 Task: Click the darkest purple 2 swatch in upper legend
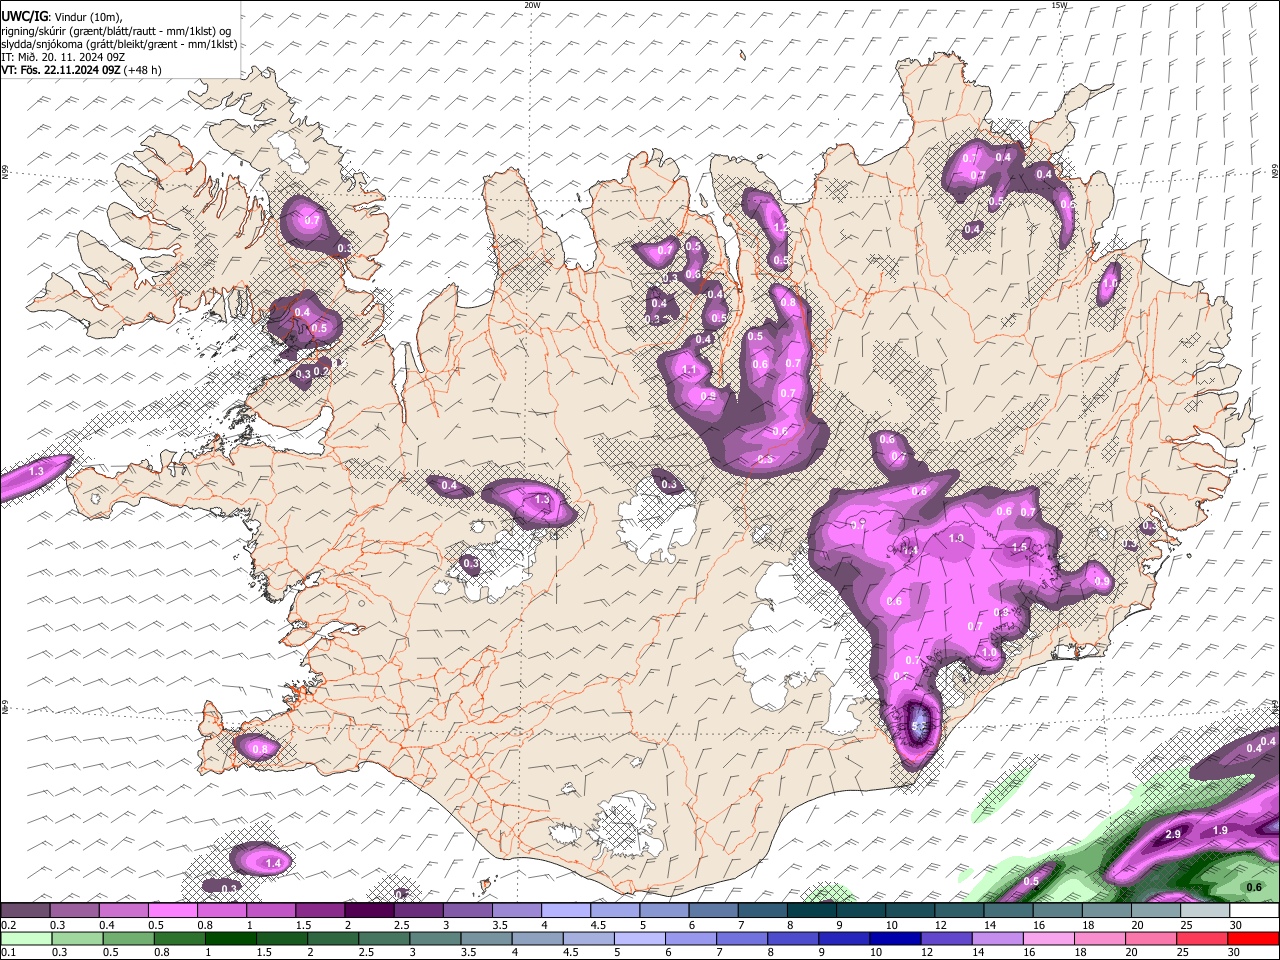(368, 911)
